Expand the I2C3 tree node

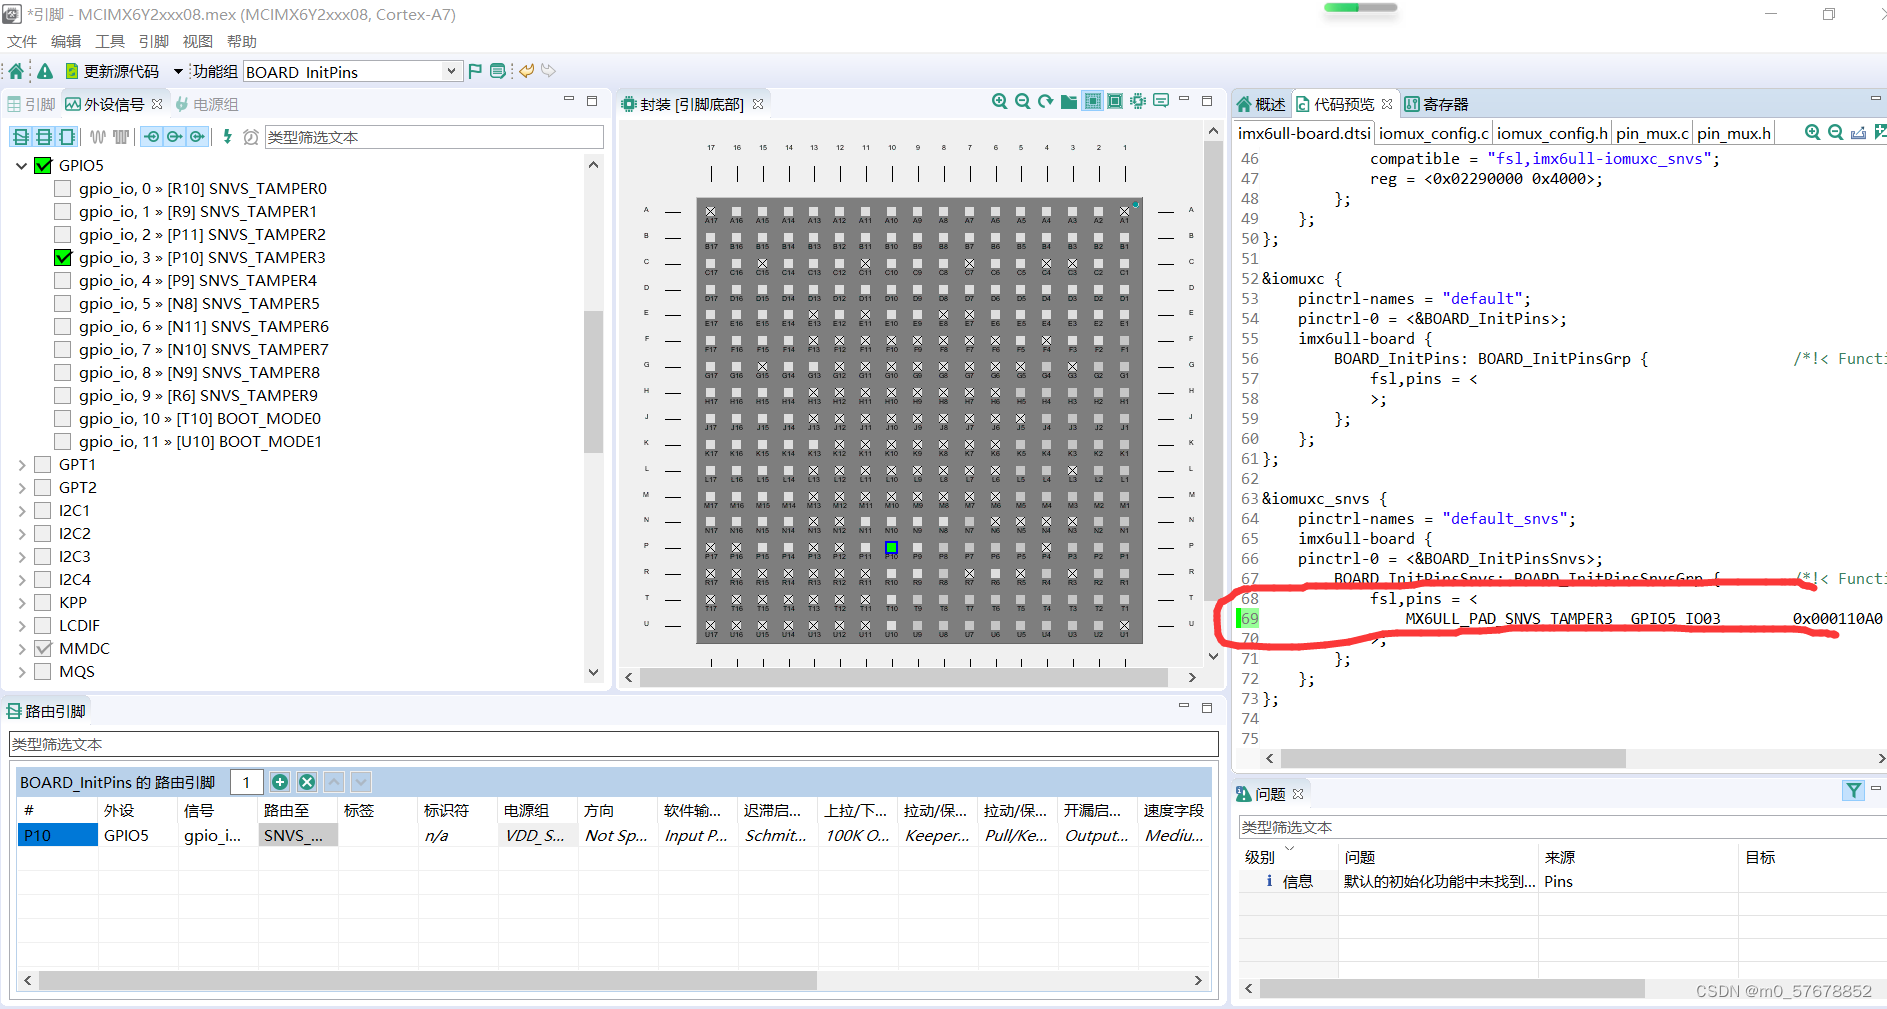tap(21, 556)
